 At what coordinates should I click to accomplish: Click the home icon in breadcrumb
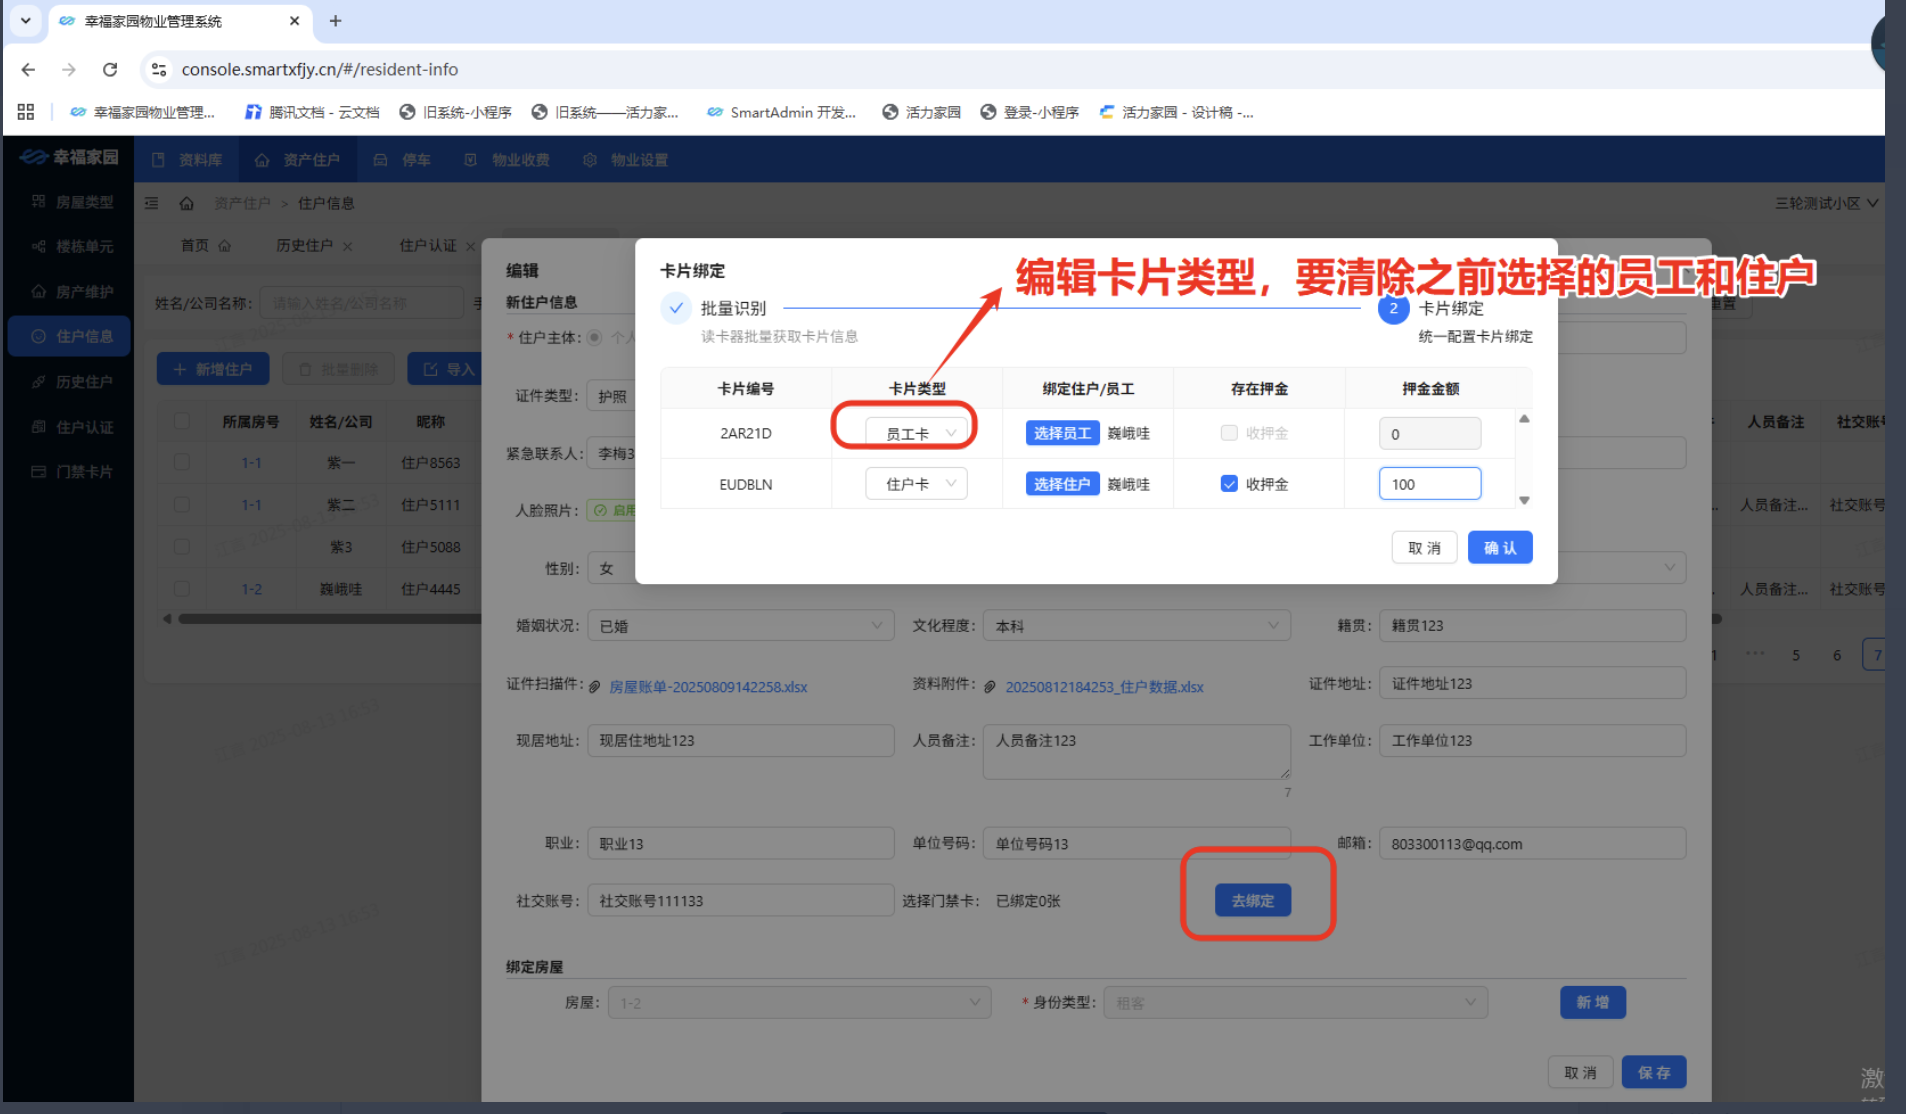(x=186, y=203)
